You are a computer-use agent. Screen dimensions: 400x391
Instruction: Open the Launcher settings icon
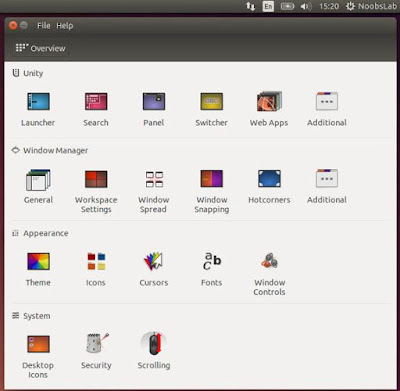click(x=38, y=102)
